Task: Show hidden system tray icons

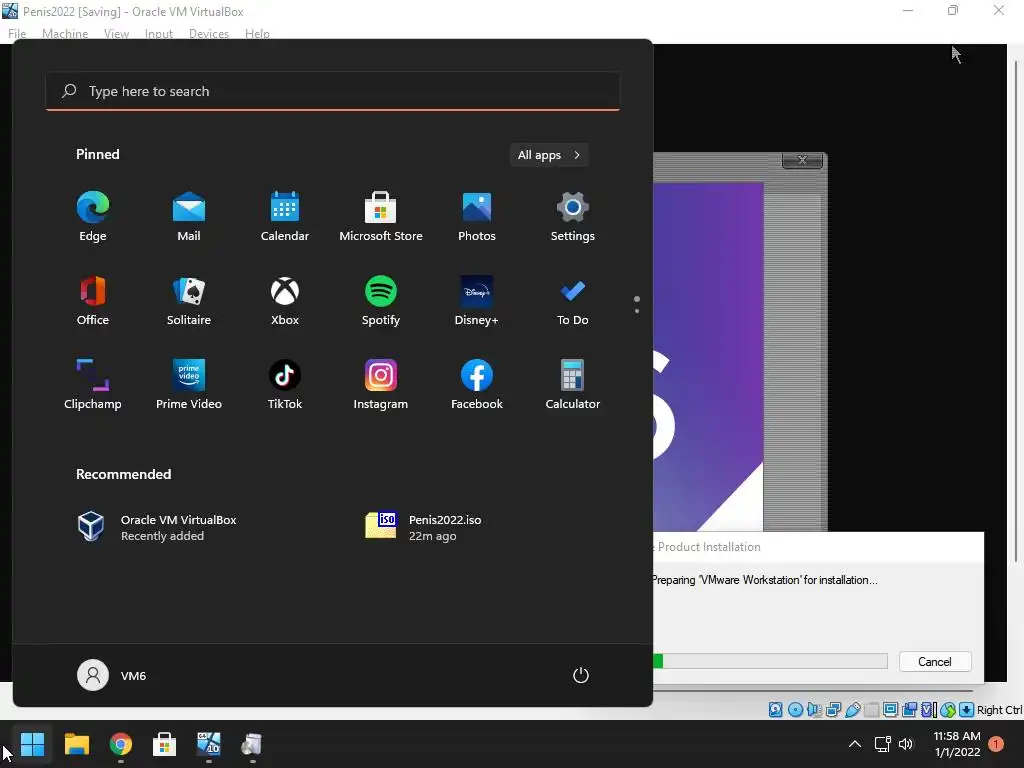Action: 854,744
